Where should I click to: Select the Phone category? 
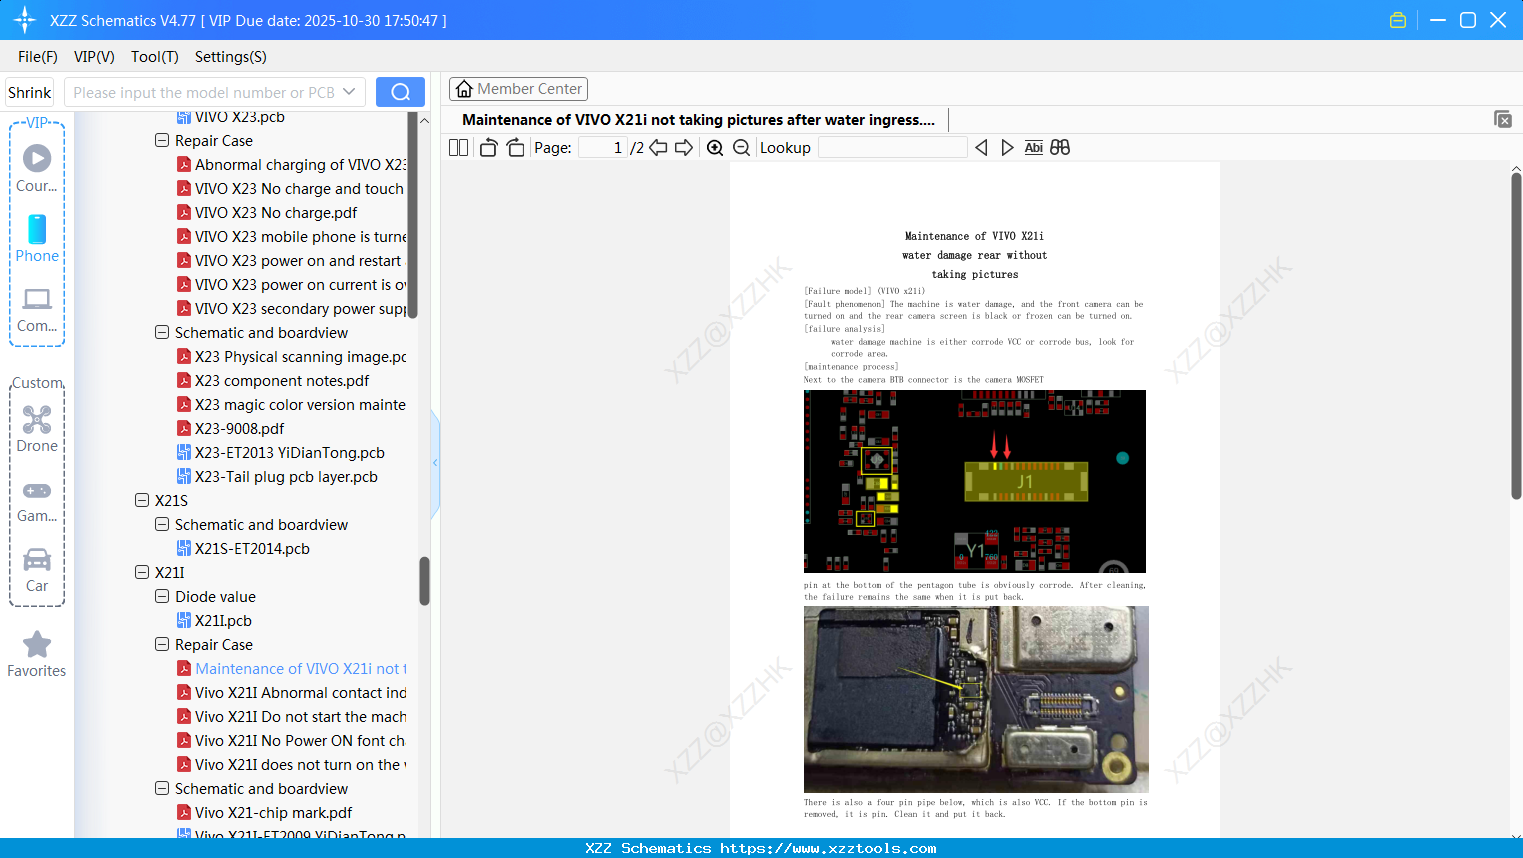click(x=37, y=239)
